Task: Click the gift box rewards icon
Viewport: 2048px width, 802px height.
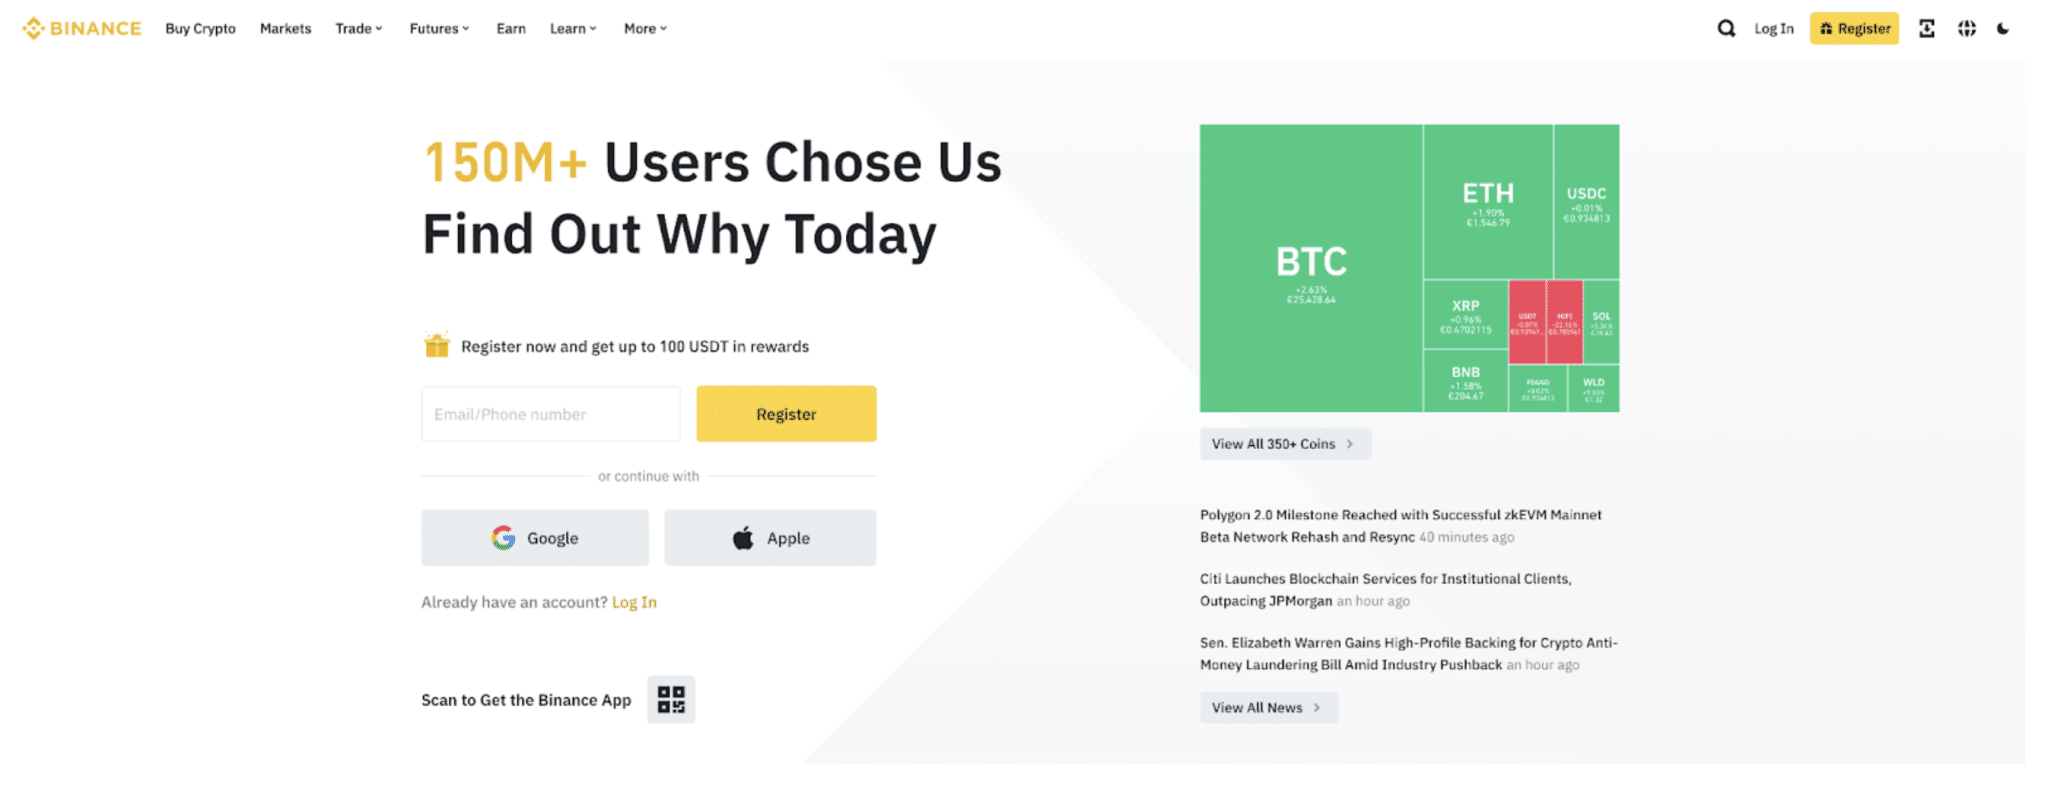Action: [437, 345]
